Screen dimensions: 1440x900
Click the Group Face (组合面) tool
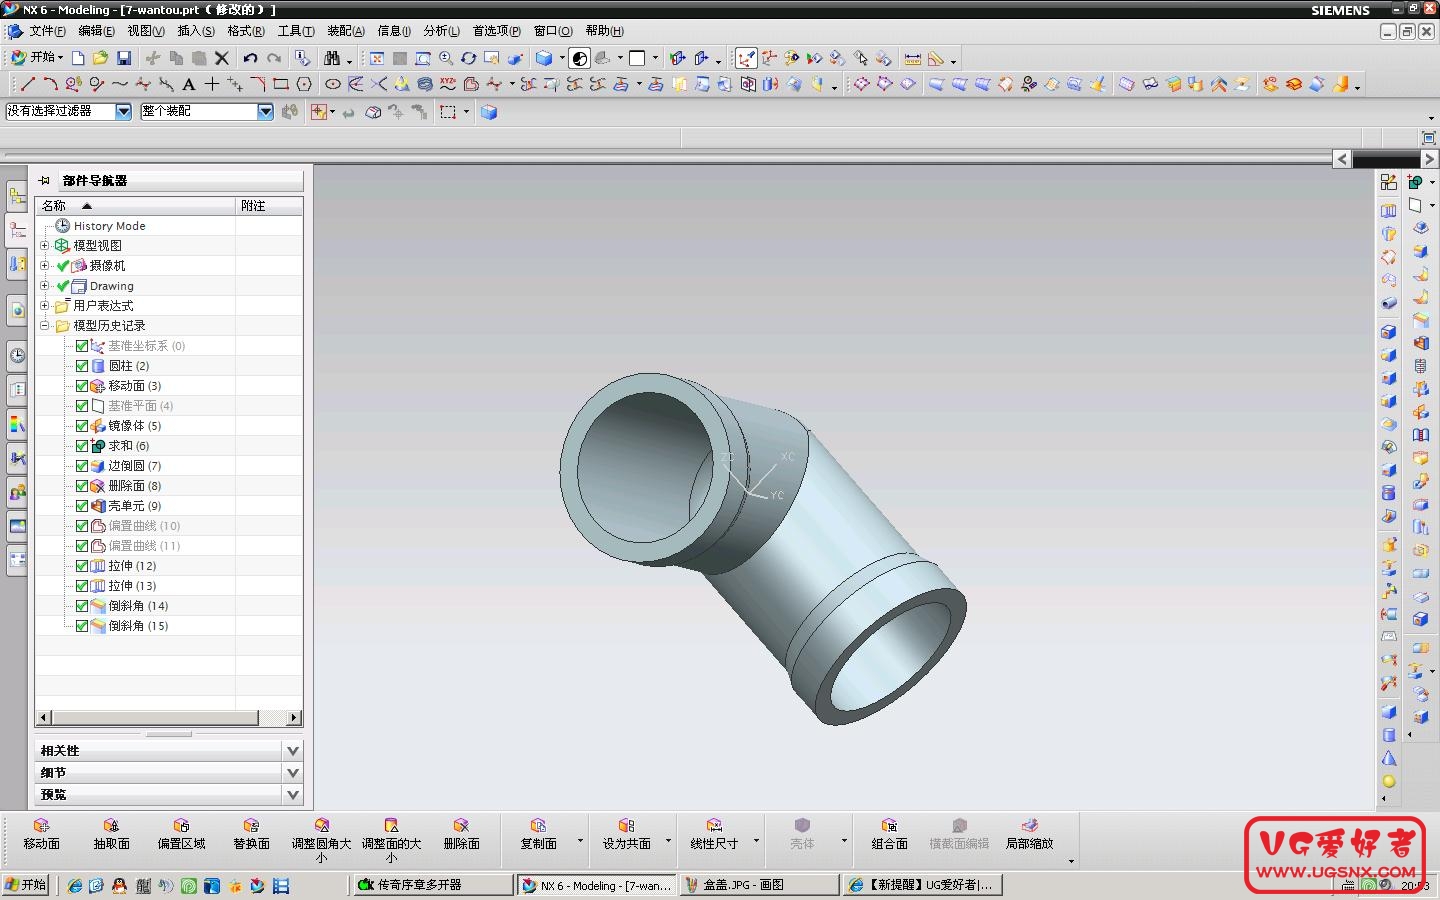pos(889,834)
